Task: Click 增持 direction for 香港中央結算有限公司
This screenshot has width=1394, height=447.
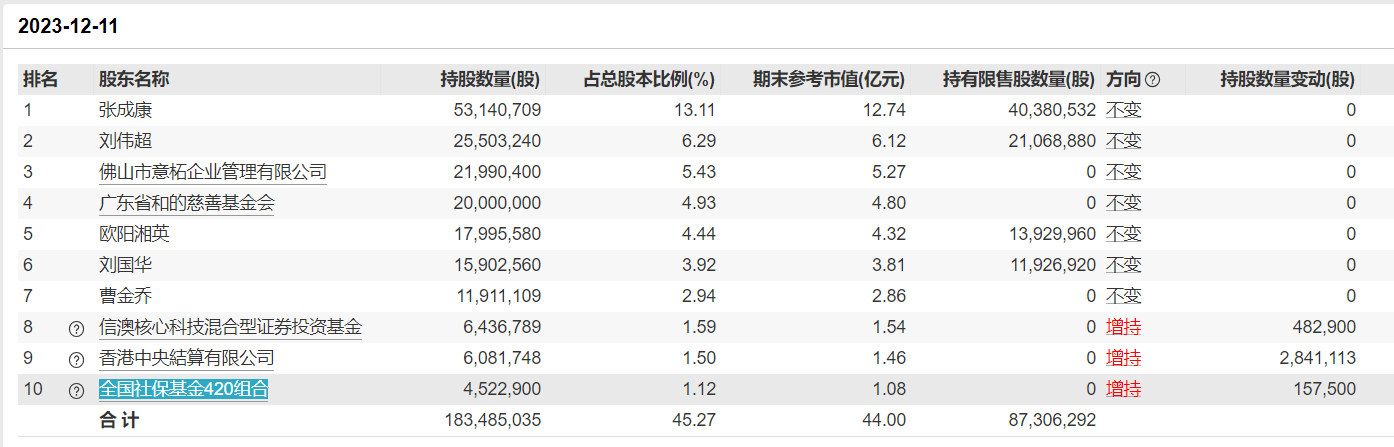Action: (1123, 358)
